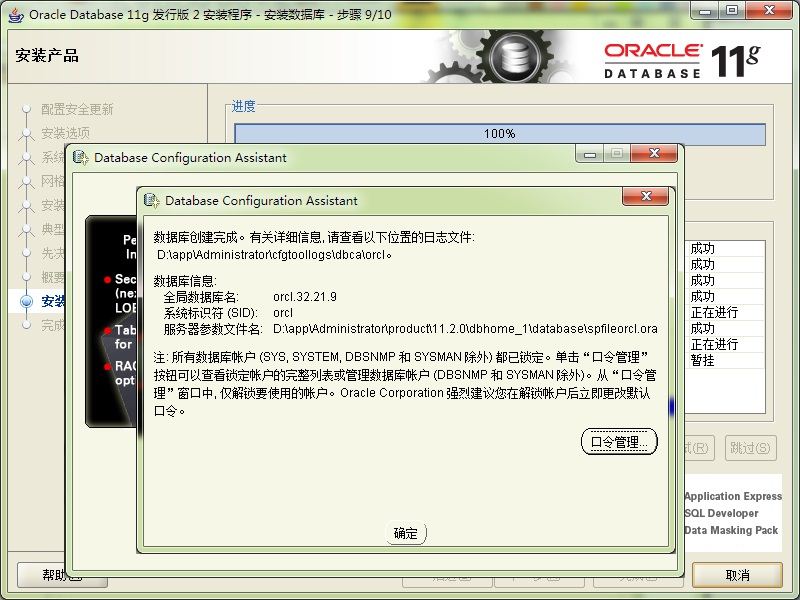Click the 确定 button in the dialog
Viewport: 800px width, 600px height.
406,533
